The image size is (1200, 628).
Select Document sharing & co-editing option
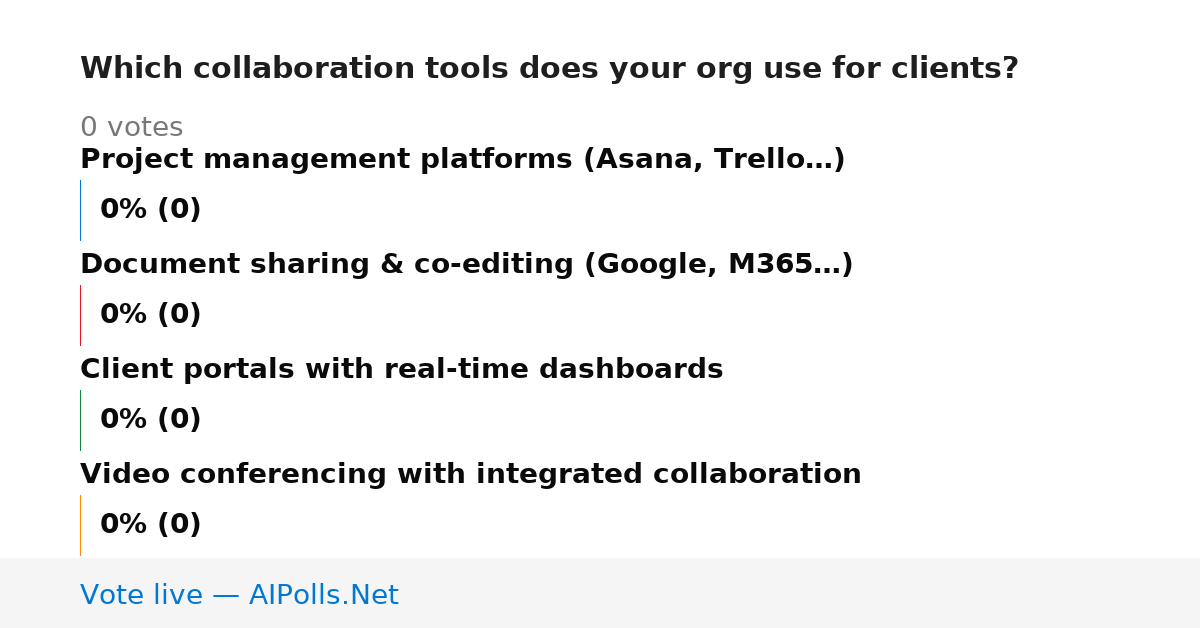point(466,265)
